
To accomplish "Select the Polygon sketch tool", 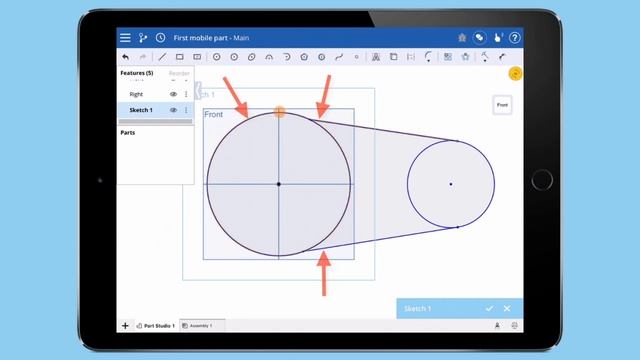I will point(304,57).
